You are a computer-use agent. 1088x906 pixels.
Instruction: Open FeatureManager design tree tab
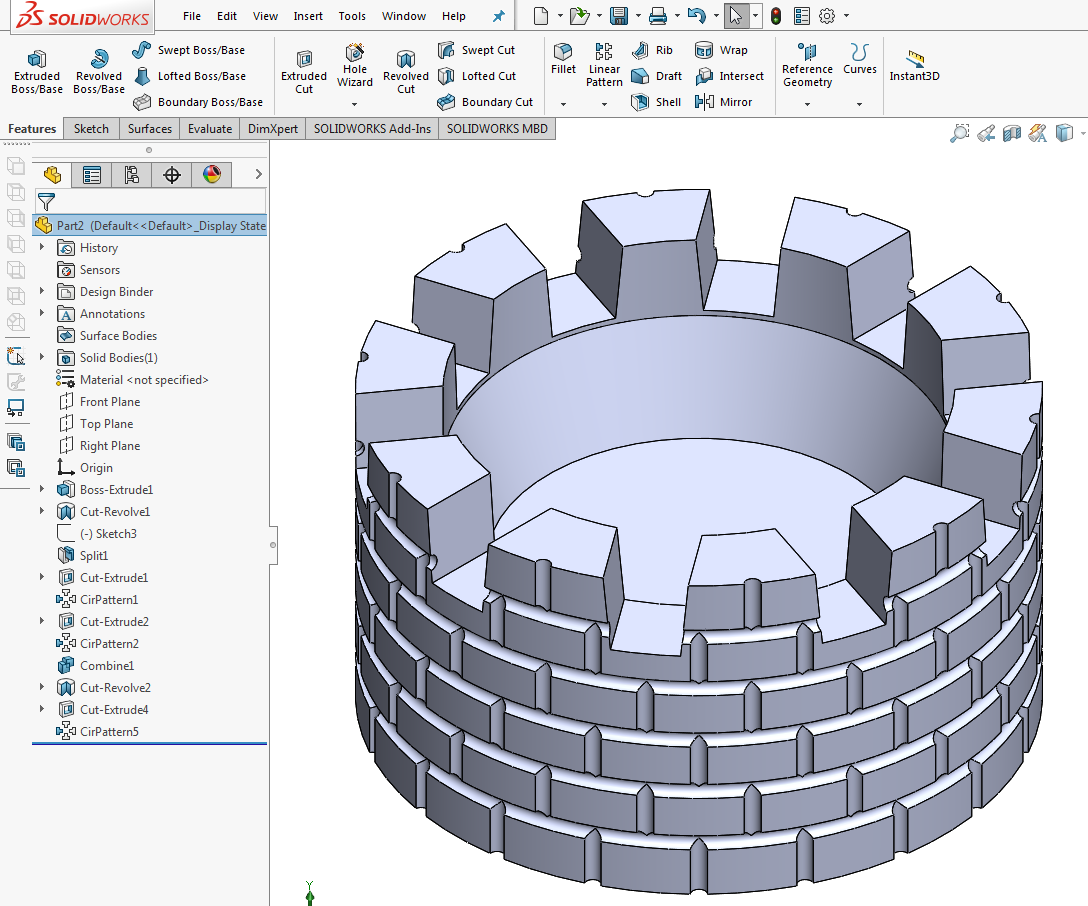click(52, 175)
